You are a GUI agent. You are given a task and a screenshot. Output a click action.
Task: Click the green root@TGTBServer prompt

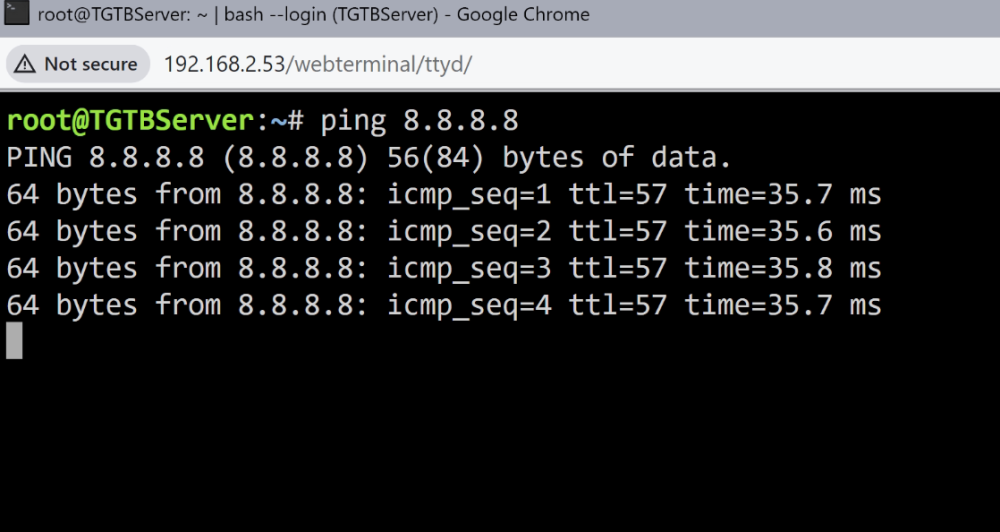pos(131,121)
